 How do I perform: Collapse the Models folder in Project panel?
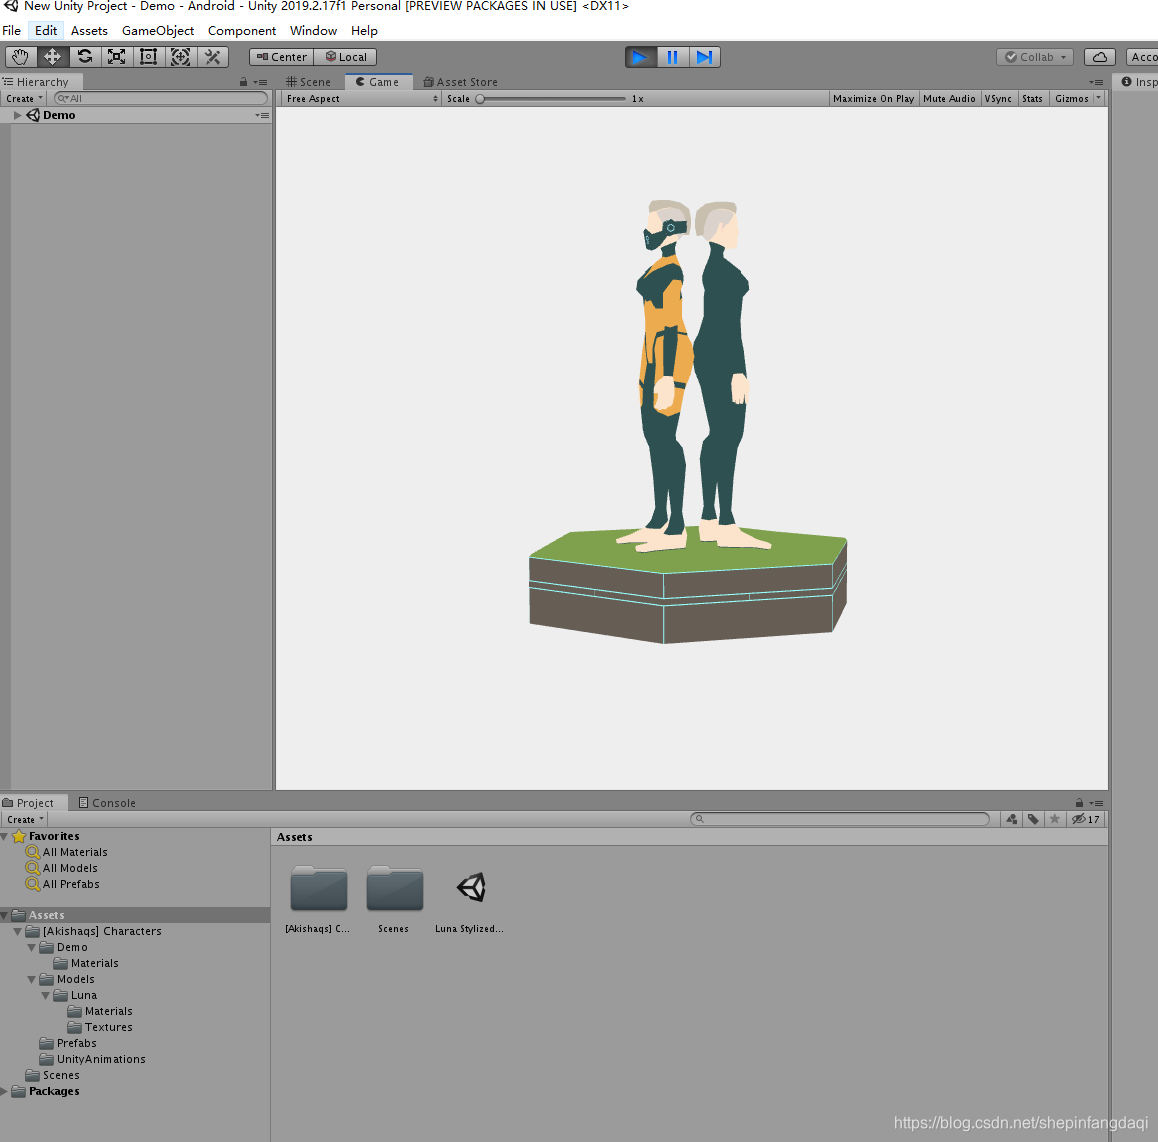tap(31, 979)
